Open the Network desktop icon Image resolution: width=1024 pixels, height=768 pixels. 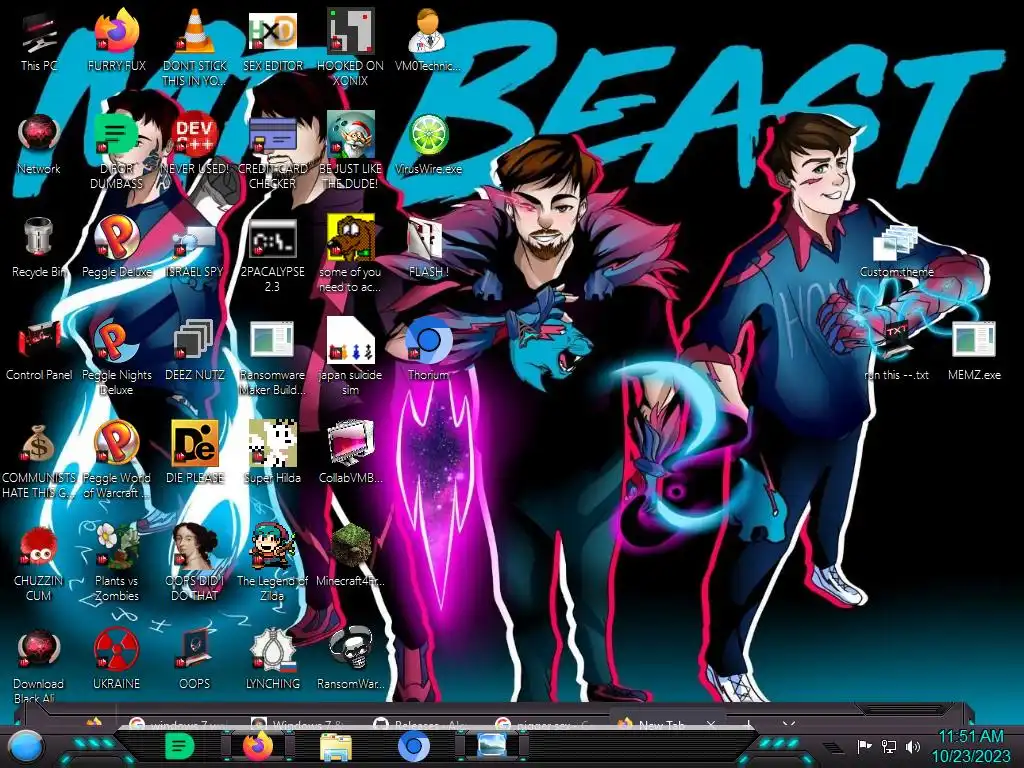pyautogui.click(x=39, y=142)
